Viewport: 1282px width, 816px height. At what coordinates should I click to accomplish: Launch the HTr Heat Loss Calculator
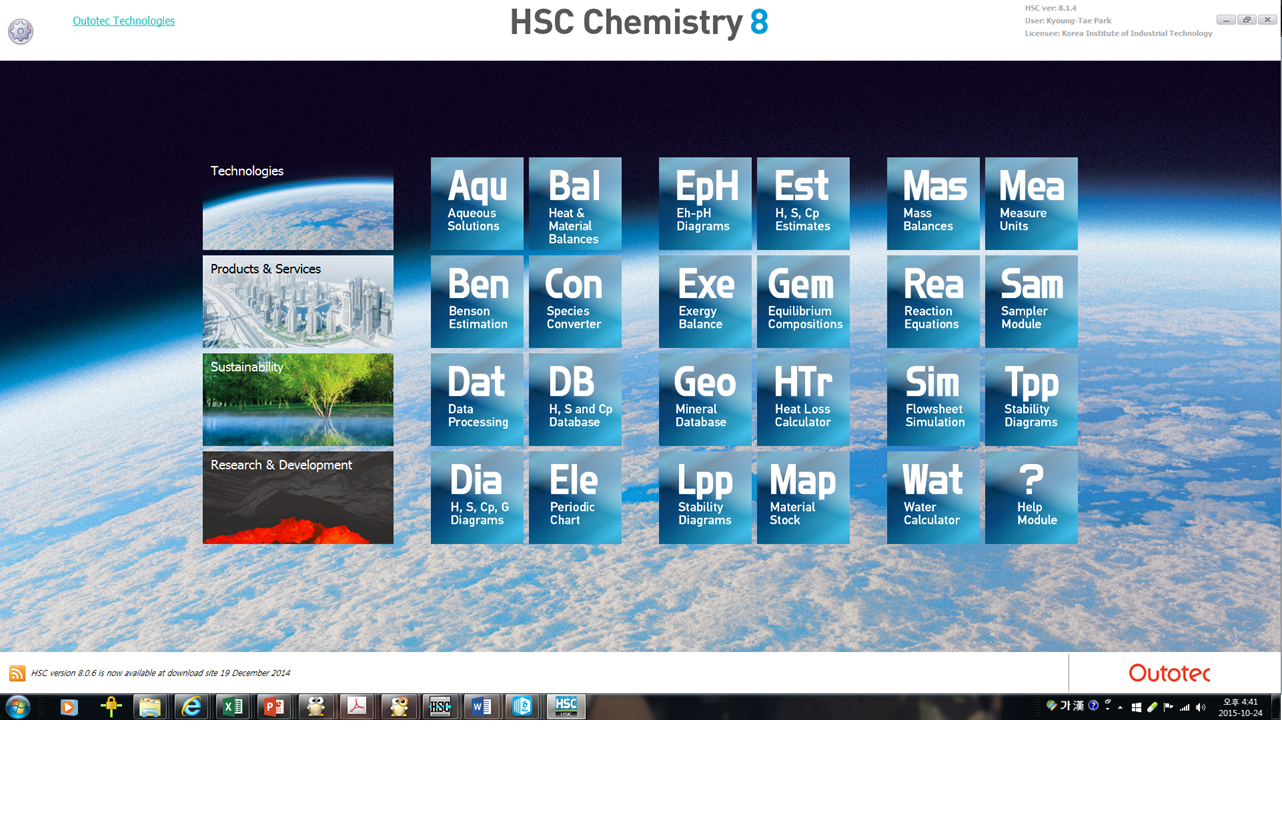tap(803, 399)
